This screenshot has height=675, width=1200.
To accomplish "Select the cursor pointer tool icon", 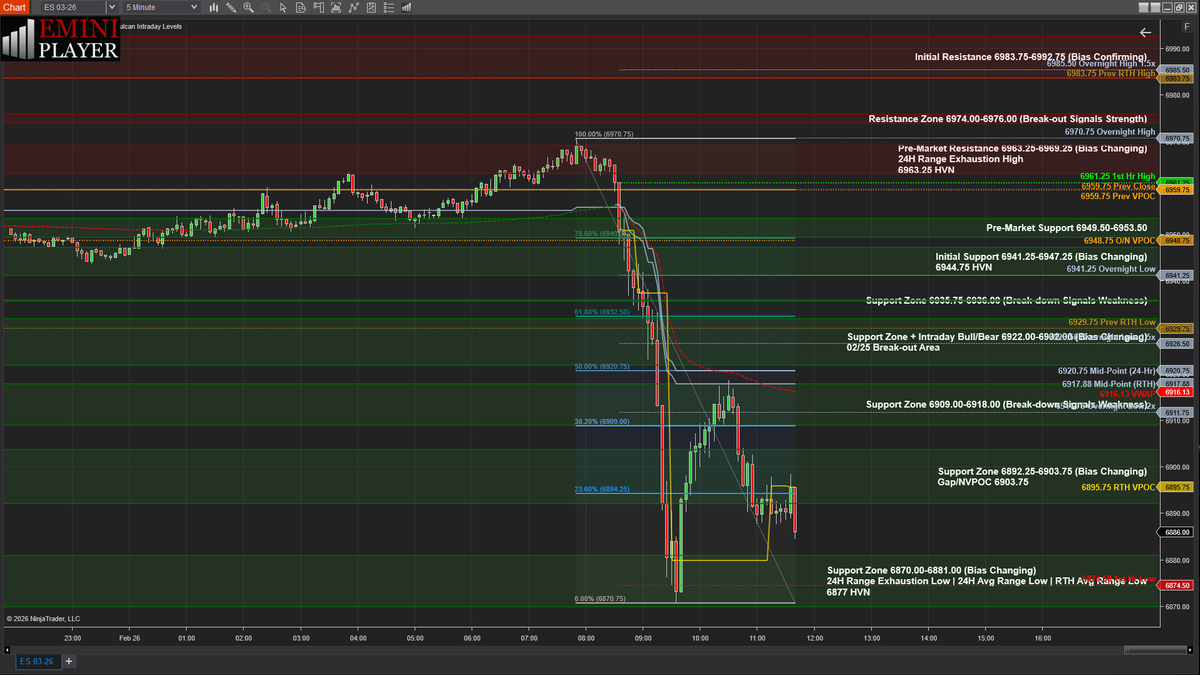I will click(x=284, y=7).
